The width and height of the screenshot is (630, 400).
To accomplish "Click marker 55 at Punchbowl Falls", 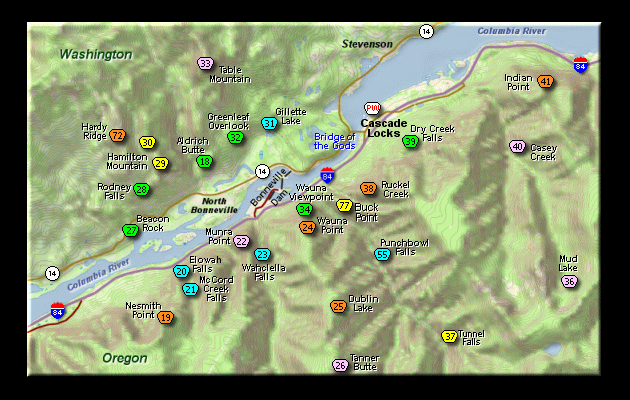I will click(382, 254).
